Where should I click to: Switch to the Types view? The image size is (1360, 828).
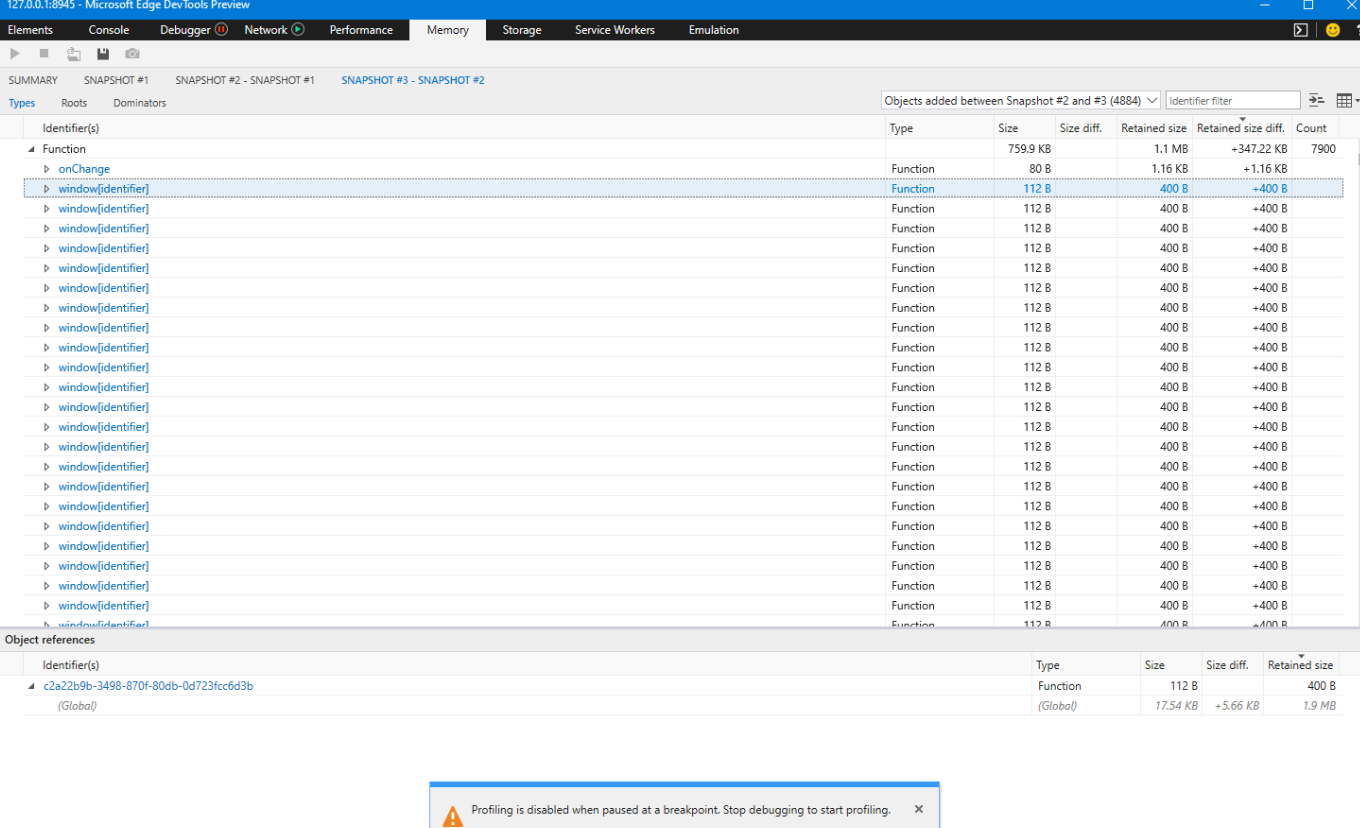click(x=21, y=102)
